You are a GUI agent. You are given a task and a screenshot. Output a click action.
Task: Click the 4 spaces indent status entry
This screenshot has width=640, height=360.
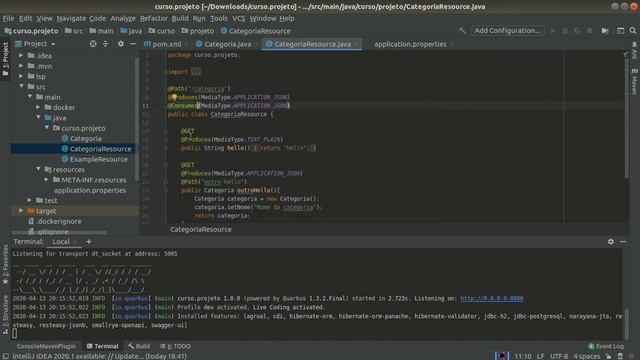tap(587, 356)
